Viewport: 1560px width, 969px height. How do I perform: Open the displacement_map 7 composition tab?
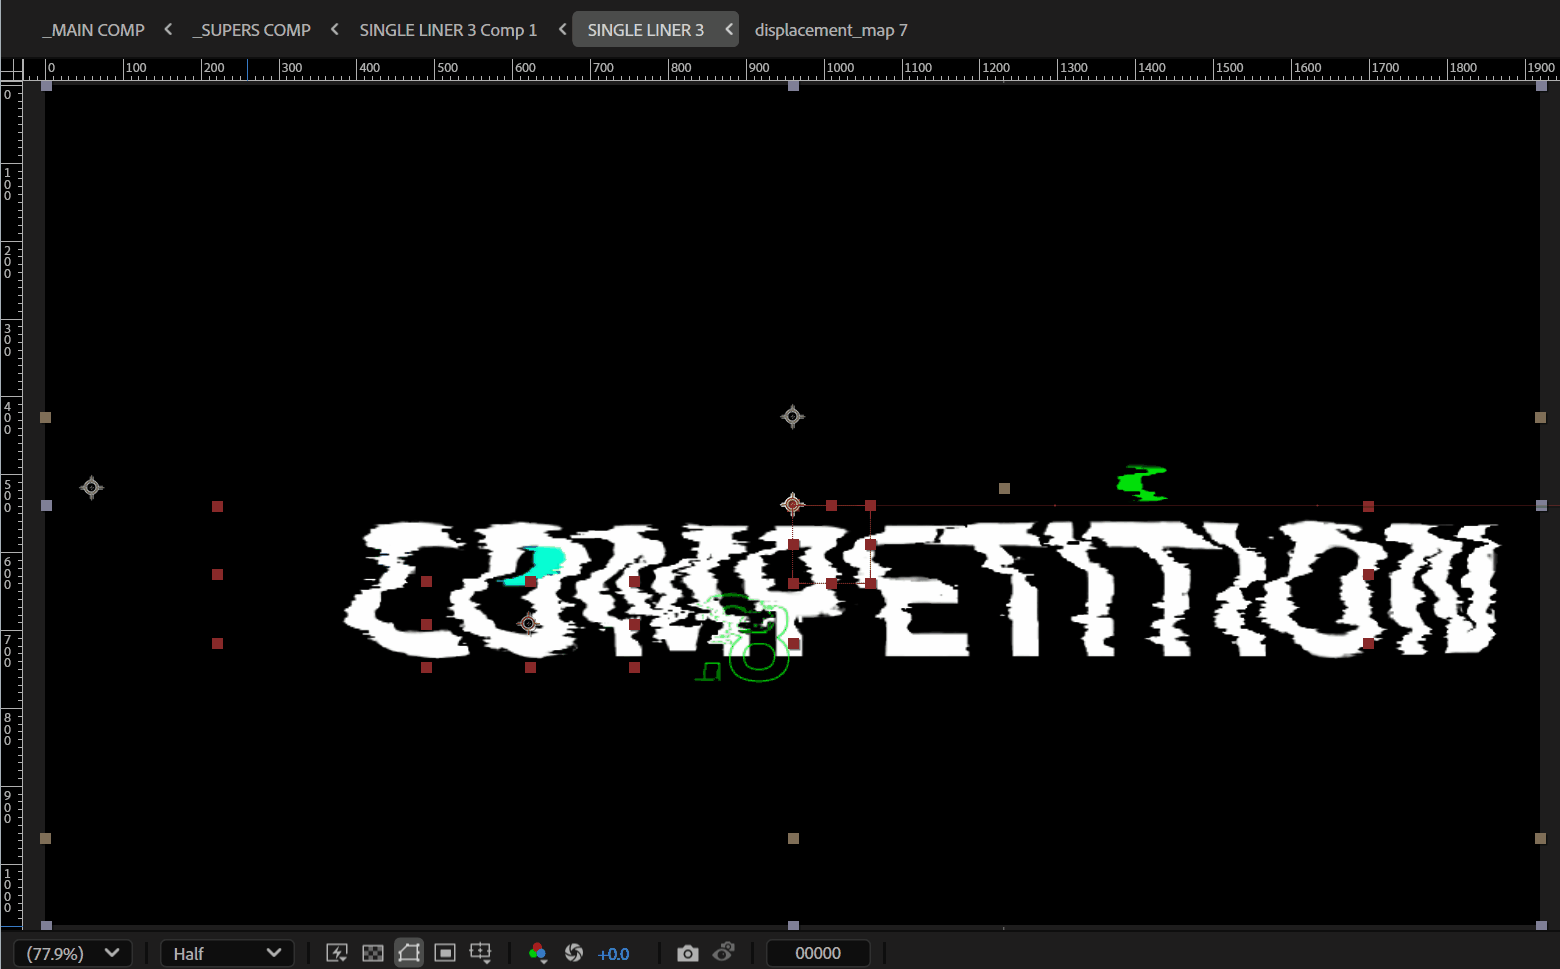tap(831, 30)
